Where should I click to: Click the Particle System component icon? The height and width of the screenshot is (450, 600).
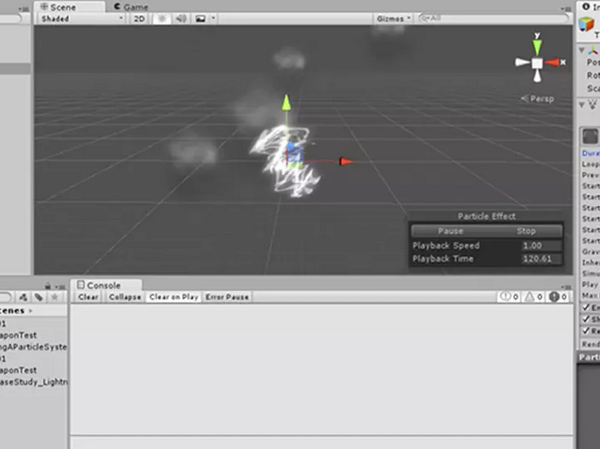click(593, 104)
